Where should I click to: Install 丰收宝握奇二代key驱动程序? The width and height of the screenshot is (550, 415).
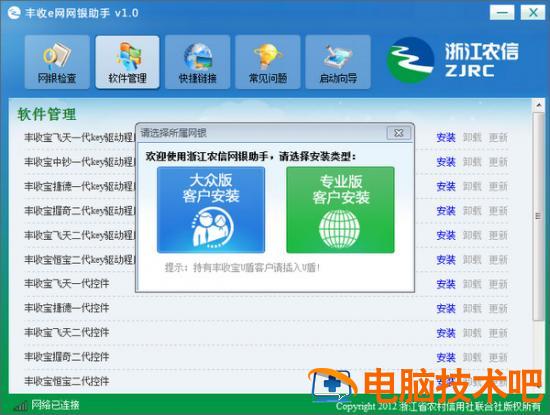point(446,211)
